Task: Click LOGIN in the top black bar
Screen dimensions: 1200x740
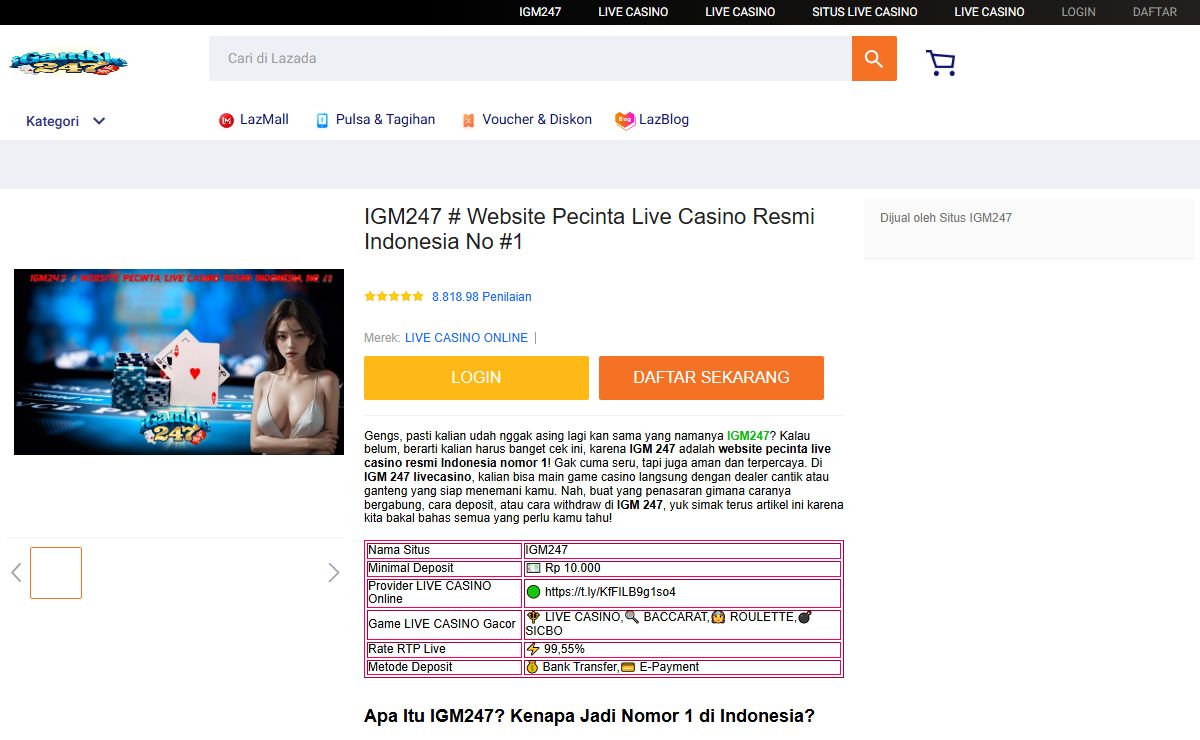Action: pos(1078,12)
